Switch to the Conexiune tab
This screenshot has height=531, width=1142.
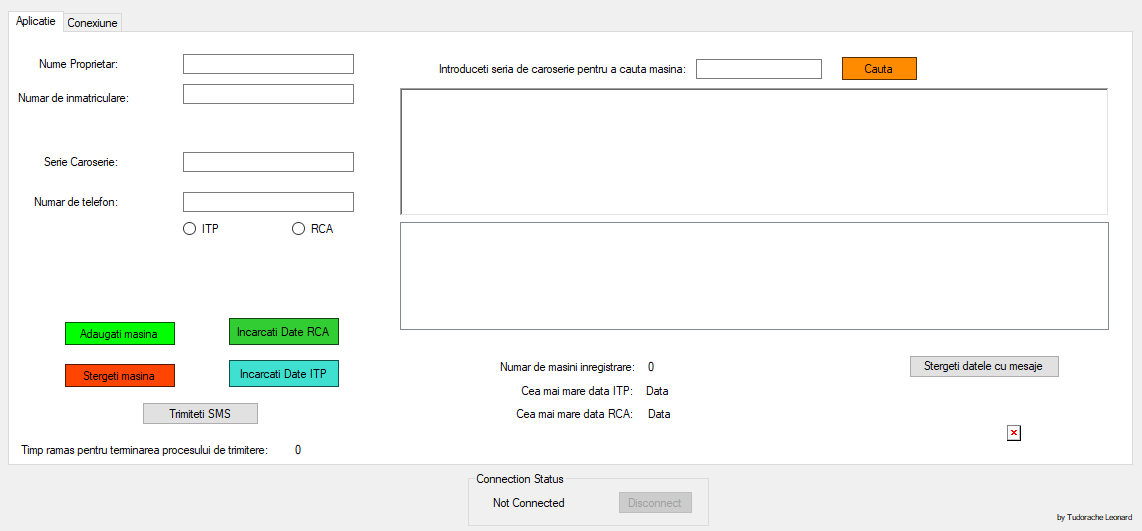pyautogui.click(x=92, y=23)
